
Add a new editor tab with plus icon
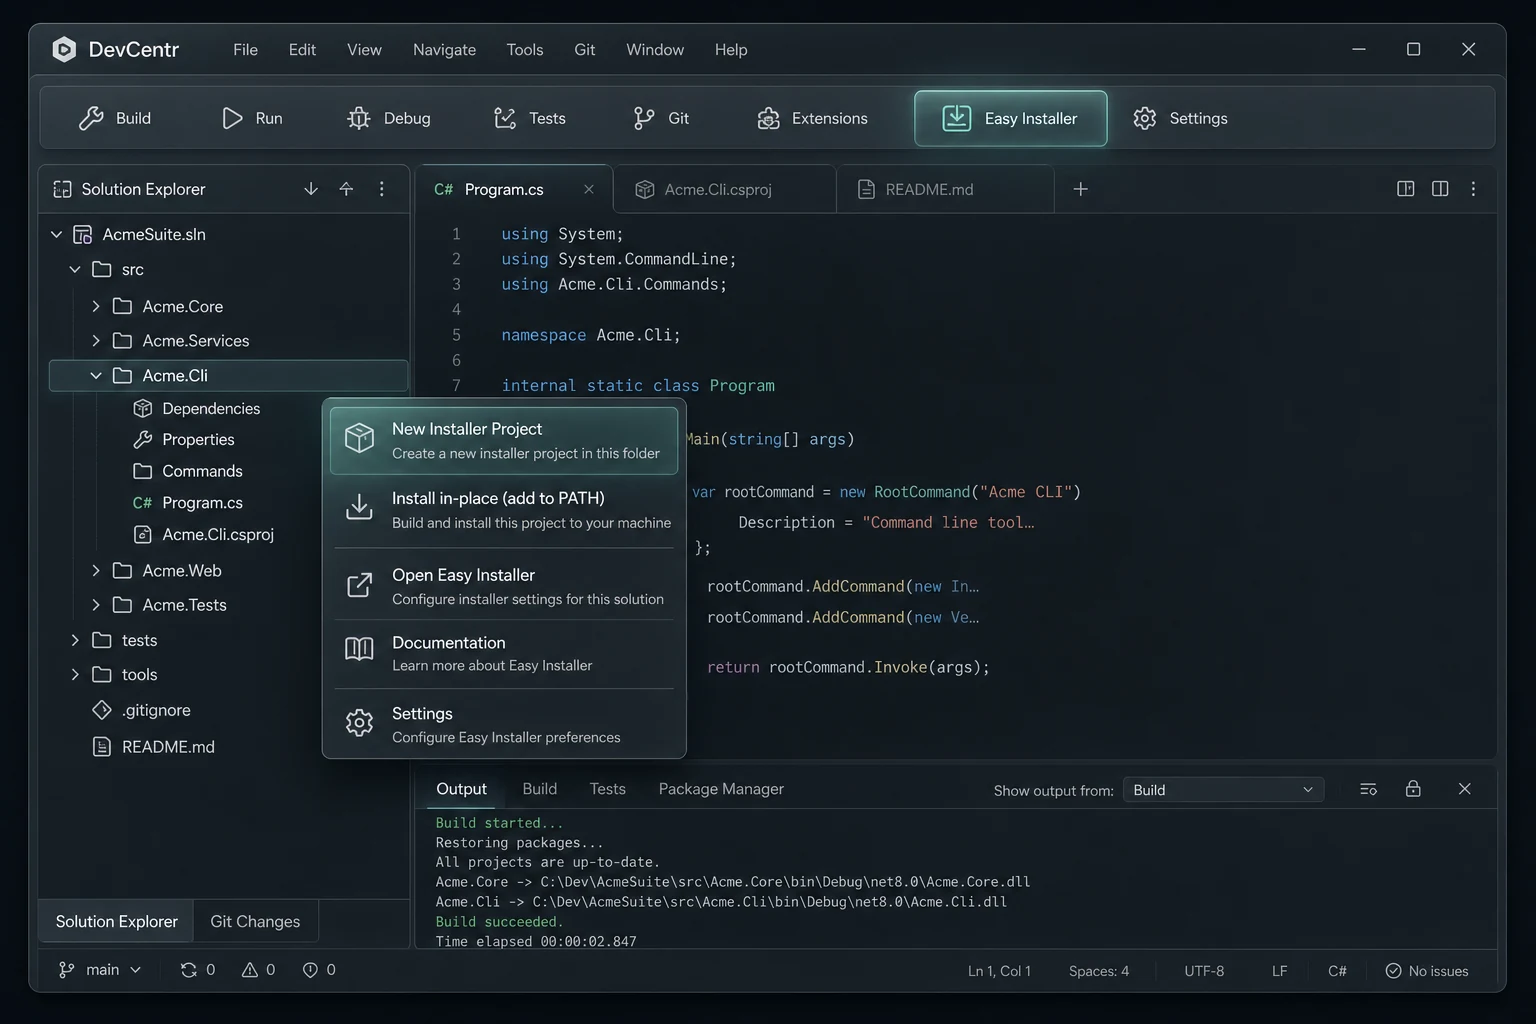pos(1080,189)
